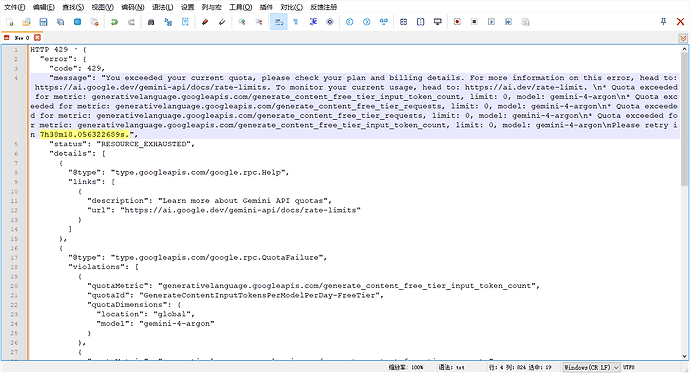Run macro multiple times fast-forward button
690x373 pixels.
tap(508, 22)
